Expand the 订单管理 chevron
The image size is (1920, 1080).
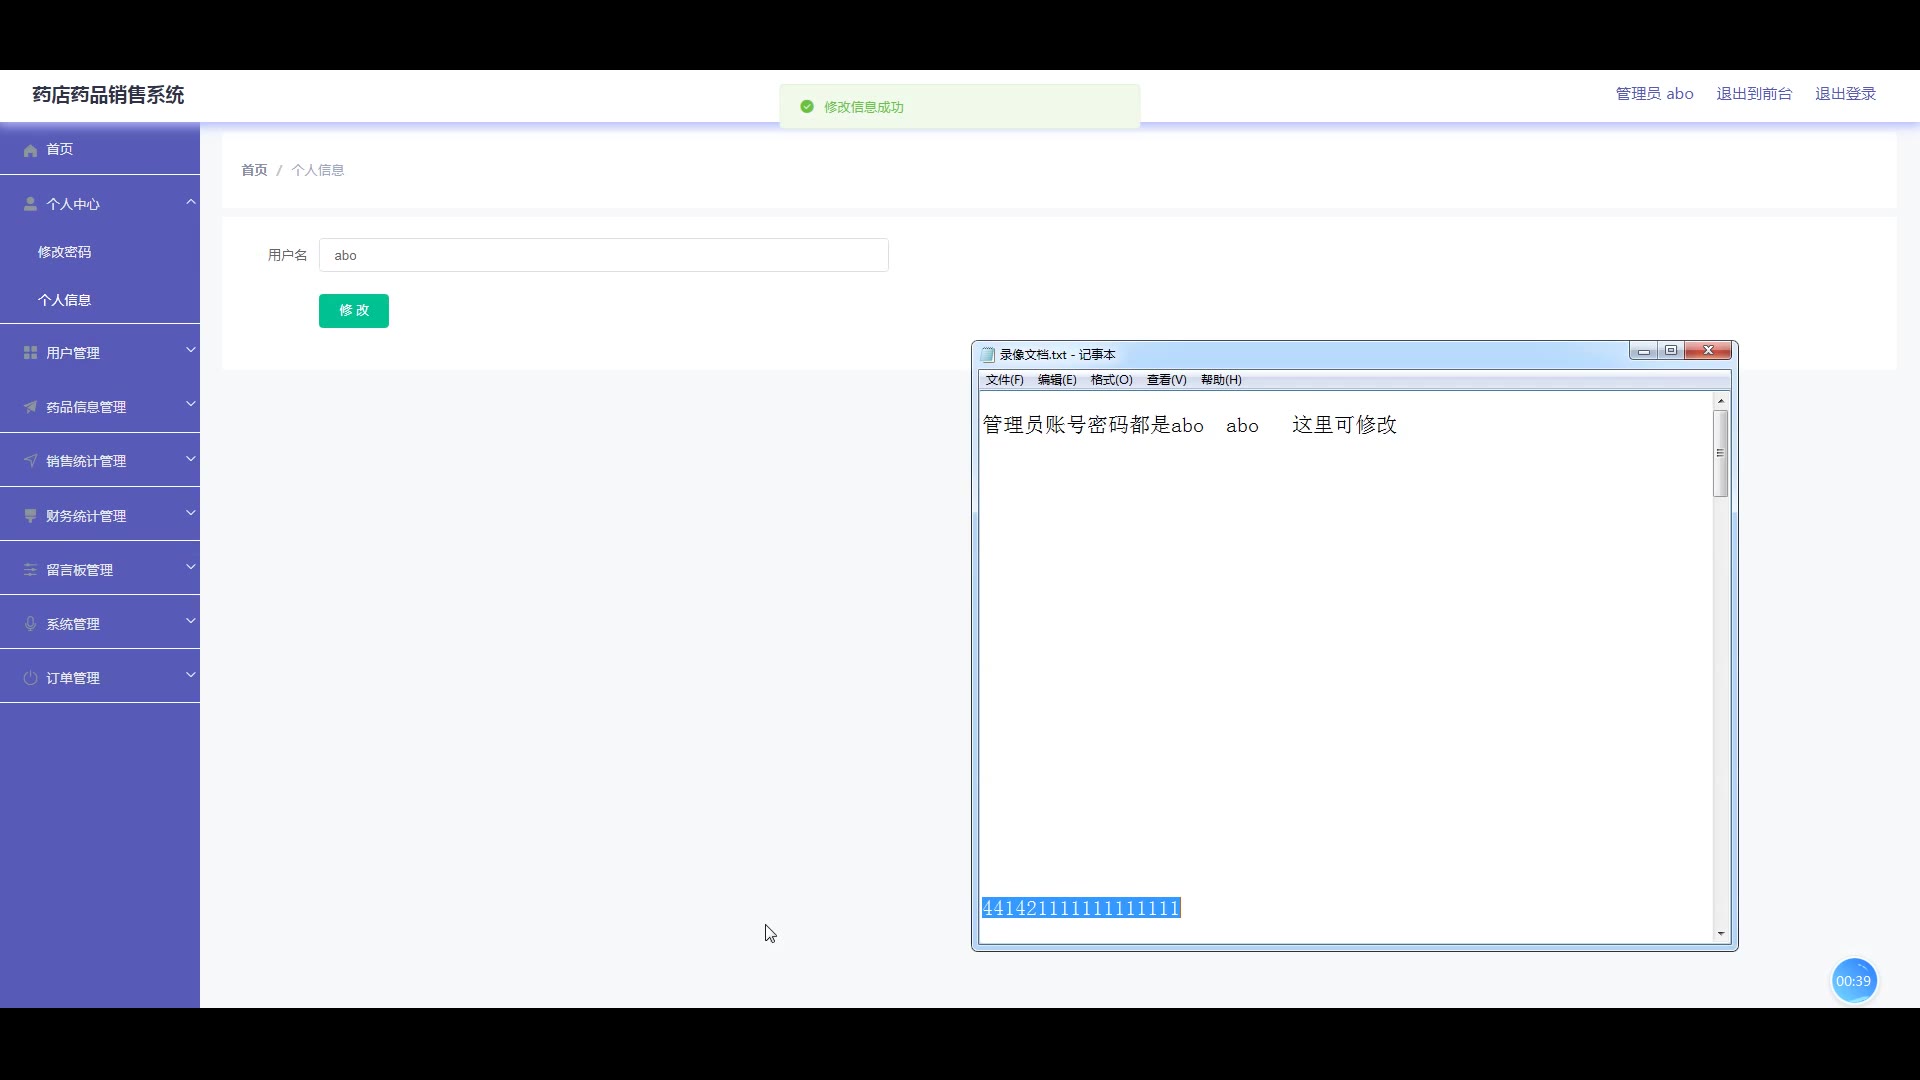(x=190, y=675)
